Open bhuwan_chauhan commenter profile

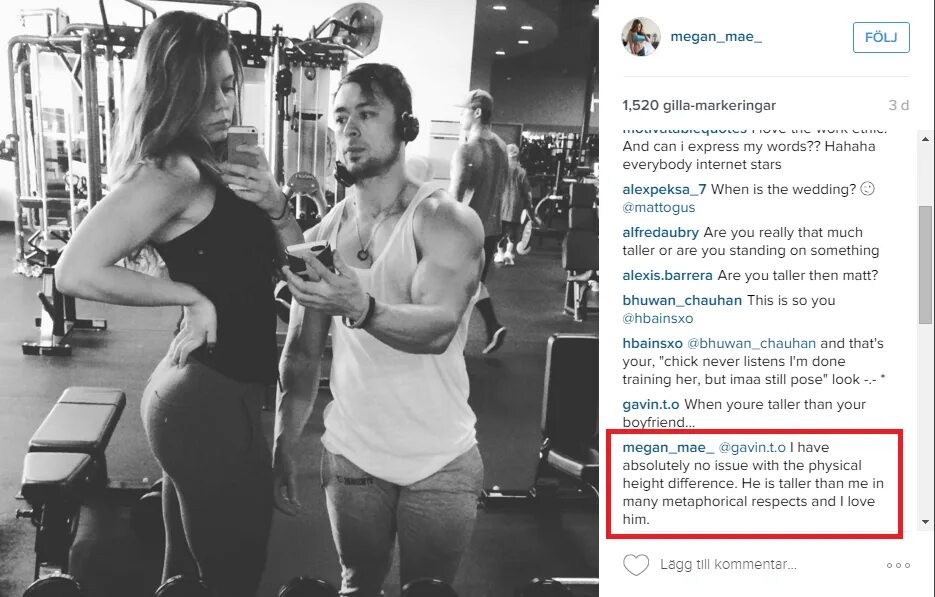click(x=682, y=301)
